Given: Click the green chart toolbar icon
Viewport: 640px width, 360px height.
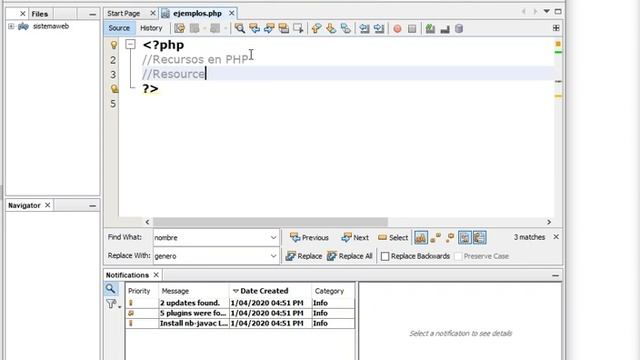Looking at the screenshot, I should (430, 29).
